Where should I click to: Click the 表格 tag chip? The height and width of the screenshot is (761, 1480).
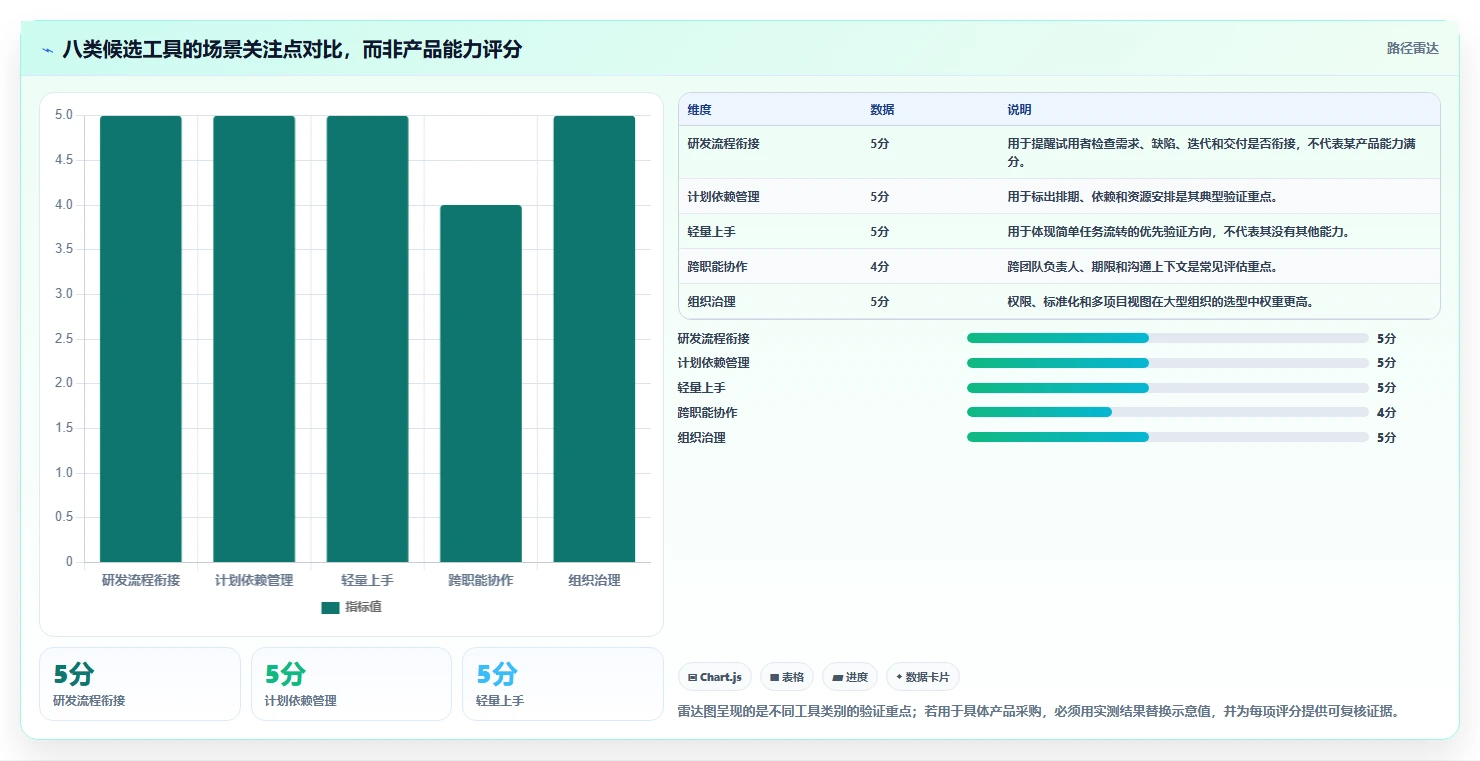(787, 677)
